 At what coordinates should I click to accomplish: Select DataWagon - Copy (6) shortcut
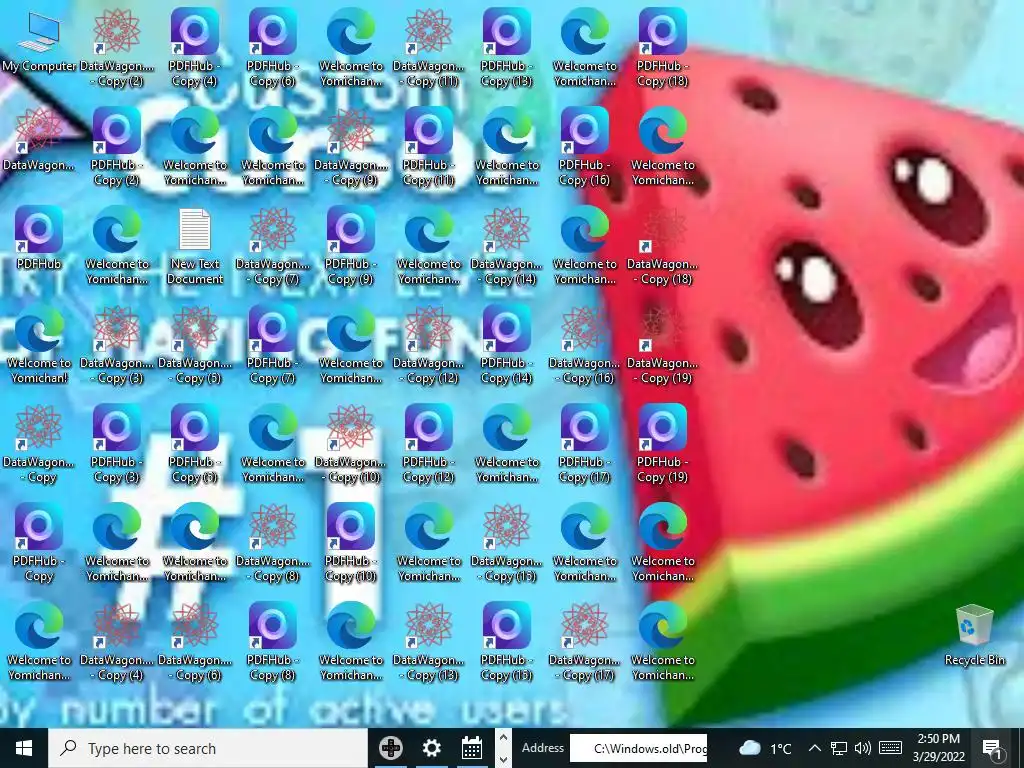point(195,643)
